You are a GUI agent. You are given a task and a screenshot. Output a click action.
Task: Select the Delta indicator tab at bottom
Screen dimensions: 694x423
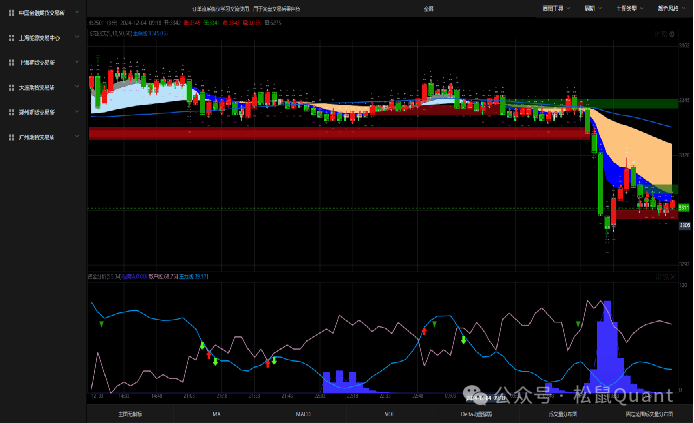[476, 413]
